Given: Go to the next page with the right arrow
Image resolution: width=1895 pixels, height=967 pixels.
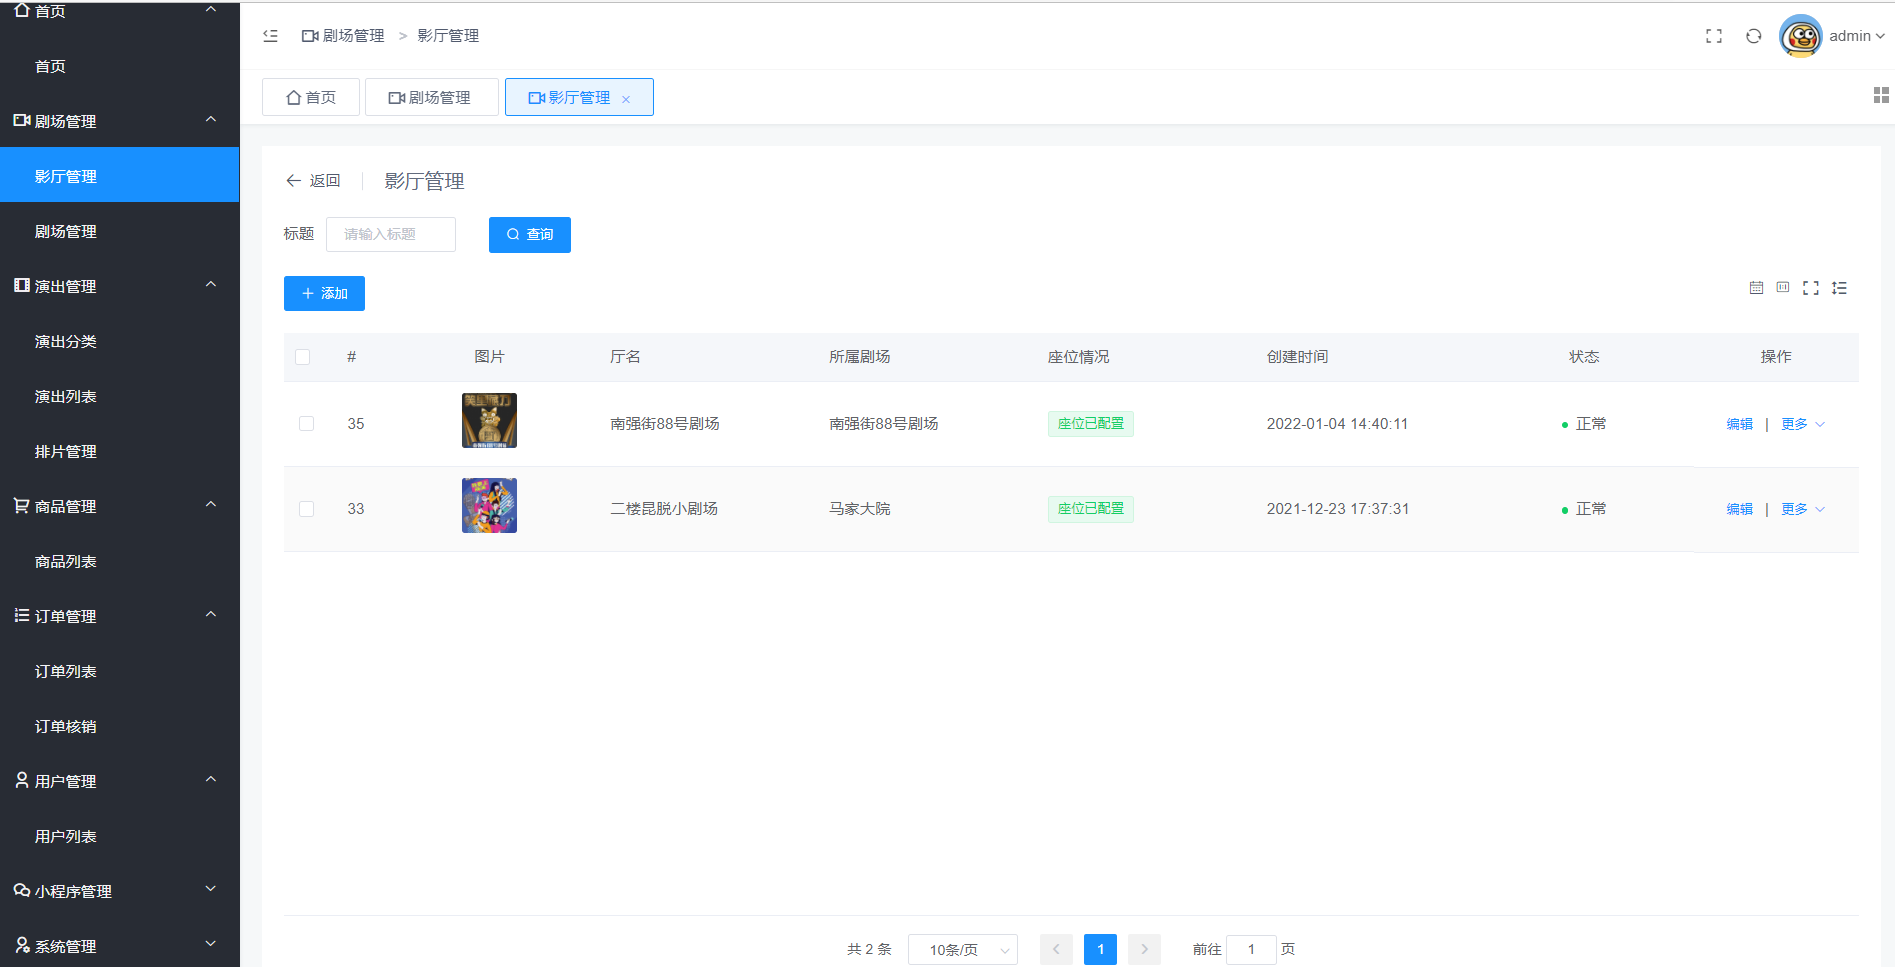Looking at the screenshot, I should pos(1144,949).
